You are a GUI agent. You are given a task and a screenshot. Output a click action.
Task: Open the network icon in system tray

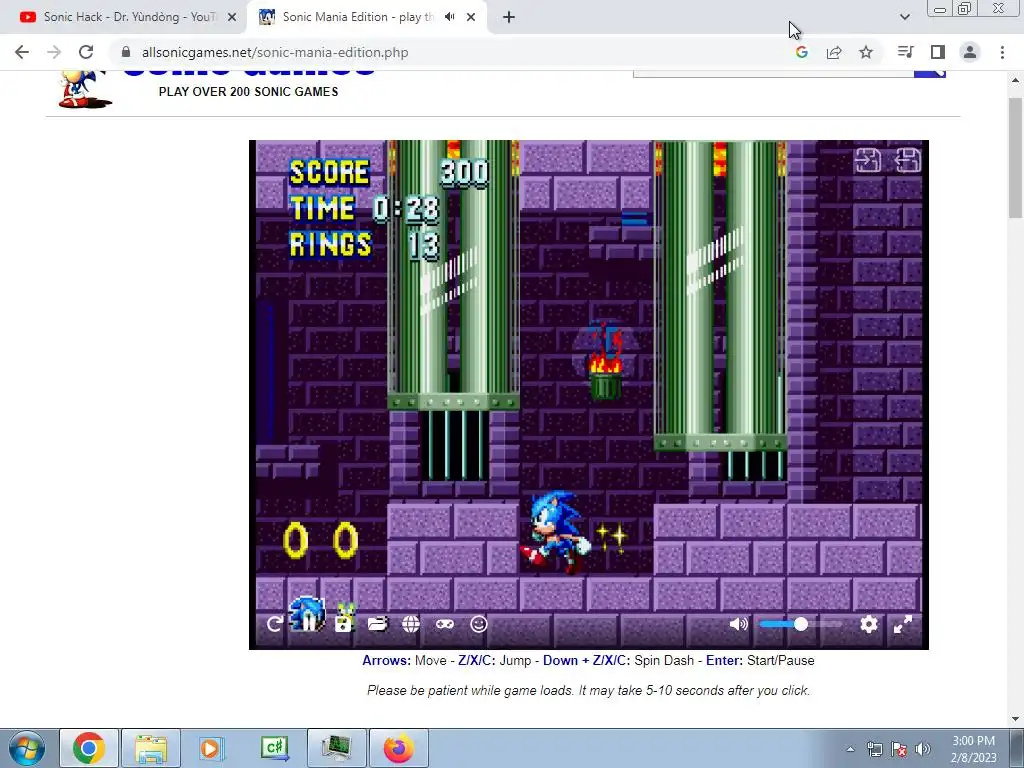[875, 749]
